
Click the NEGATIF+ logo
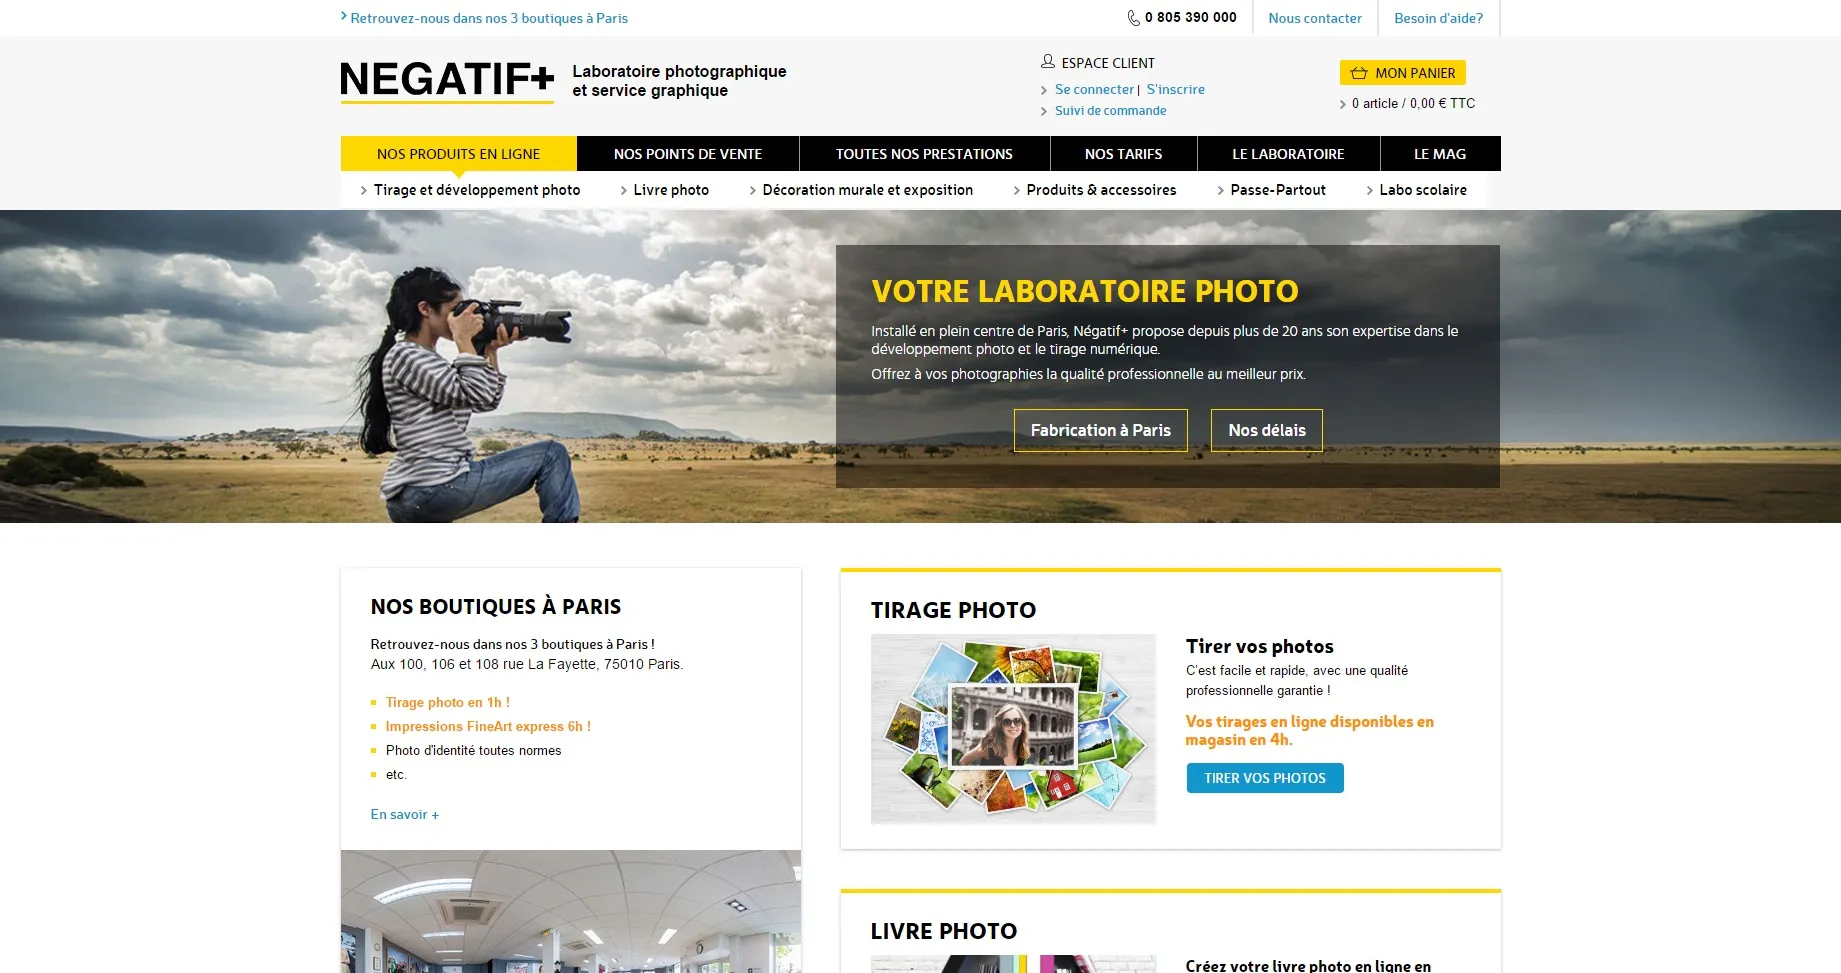tap(446, 80)
